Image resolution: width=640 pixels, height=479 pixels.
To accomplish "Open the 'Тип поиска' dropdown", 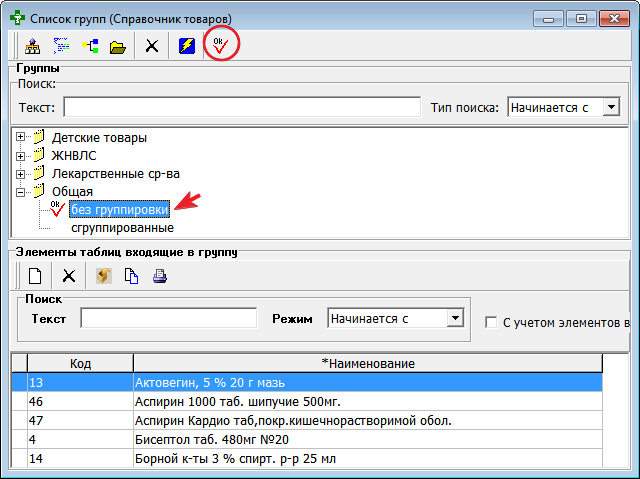I will click(612, 107).
